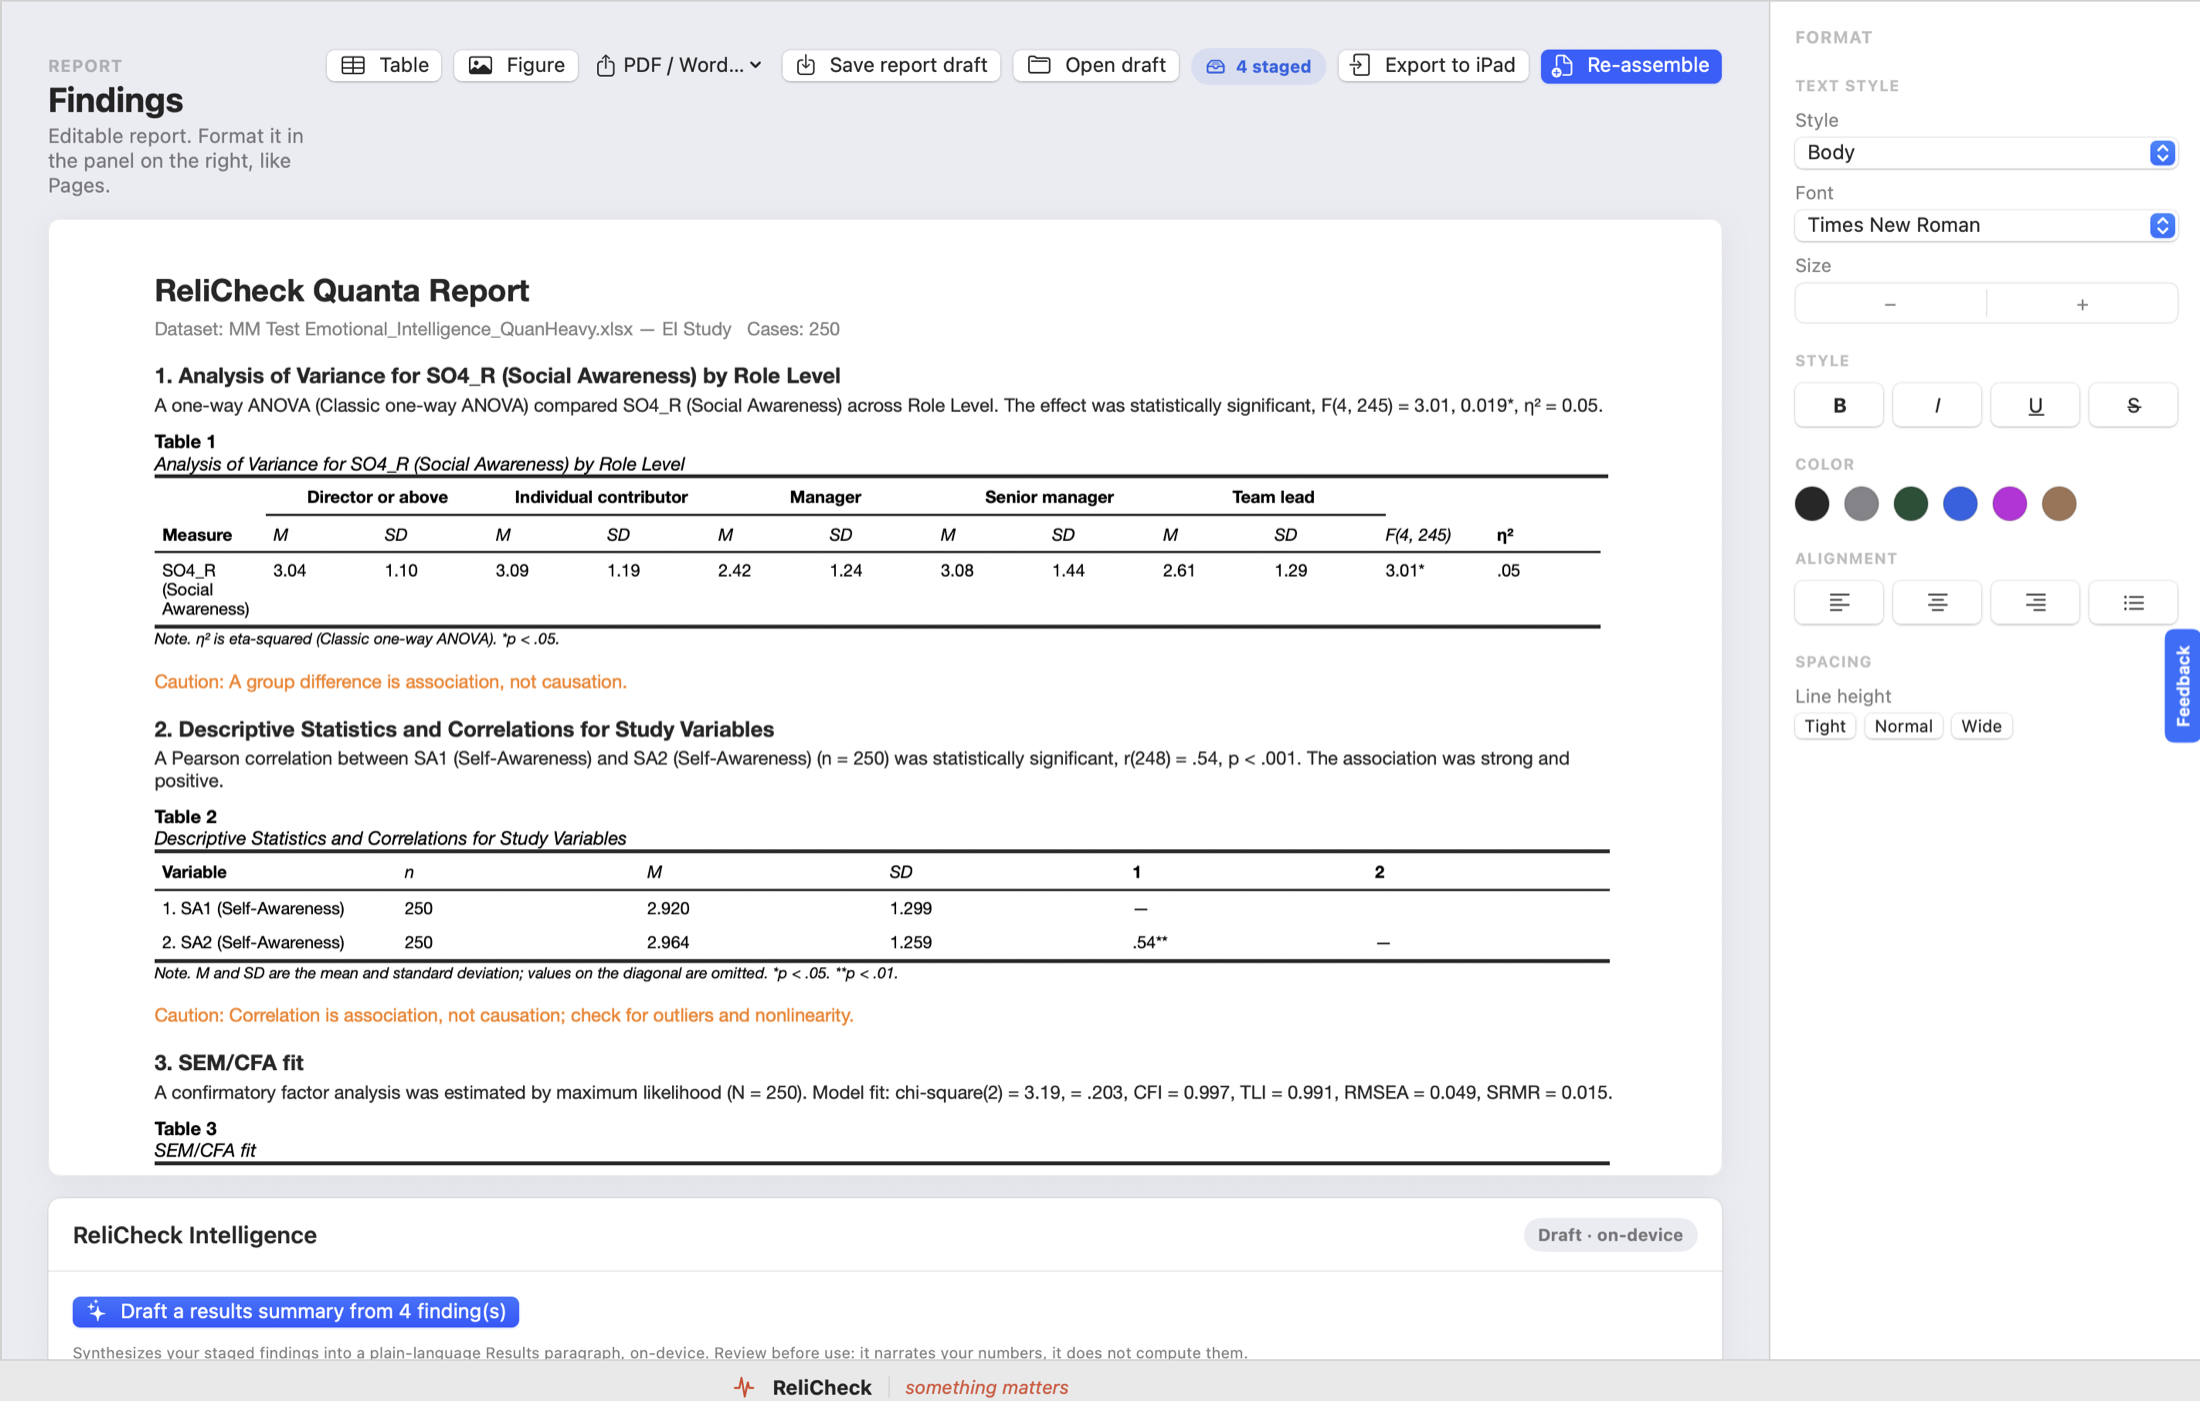2200x1401 pixels.
Task: Select the .54** correlation cell
Action: click(x=1150, y=942)
